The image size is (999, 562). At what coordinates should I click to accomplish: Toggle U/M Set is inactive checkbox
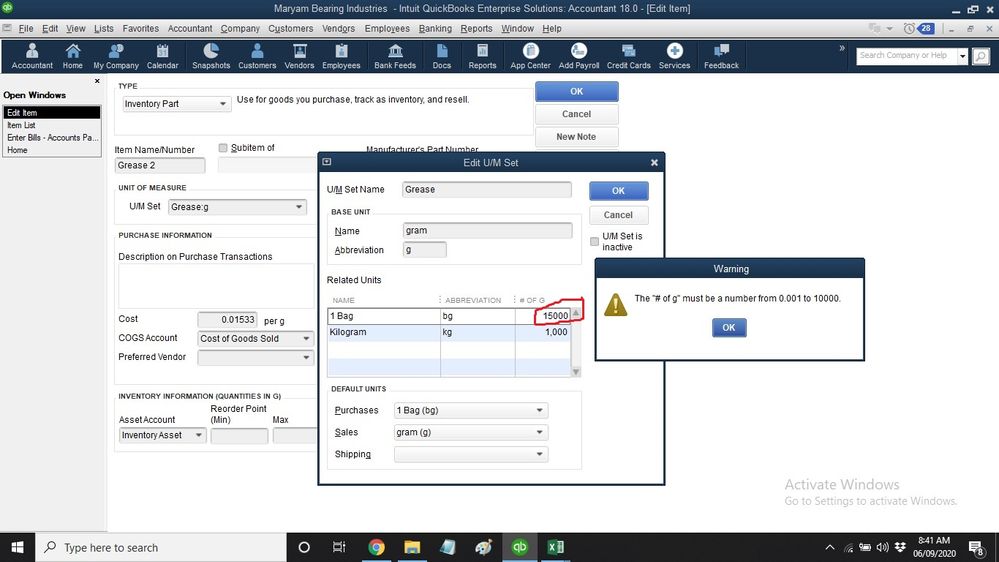pos(594,241)
